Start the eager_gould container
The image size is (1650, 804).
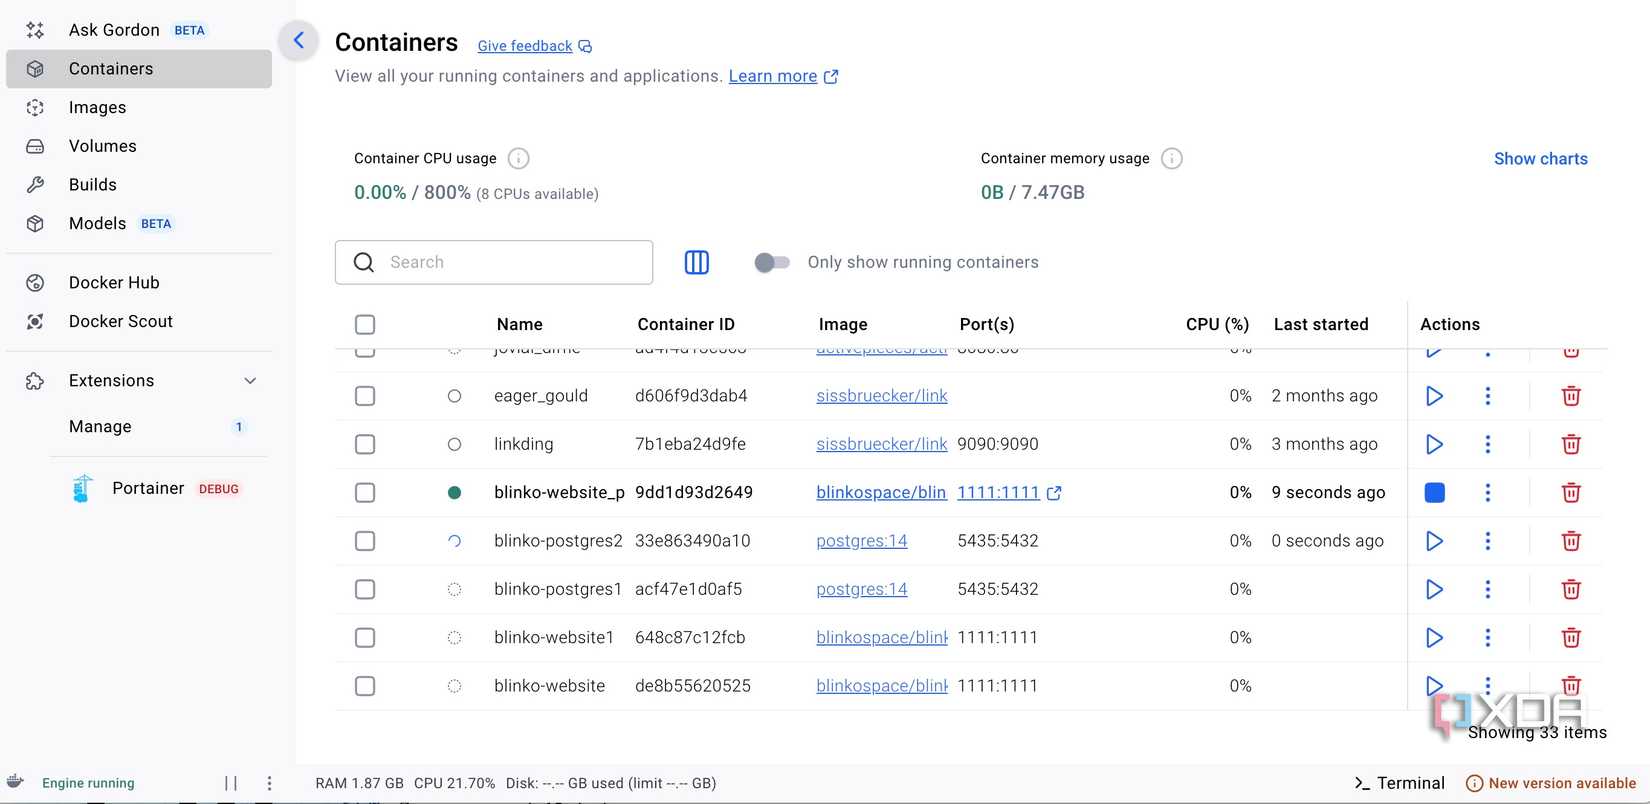[1434, 396]
